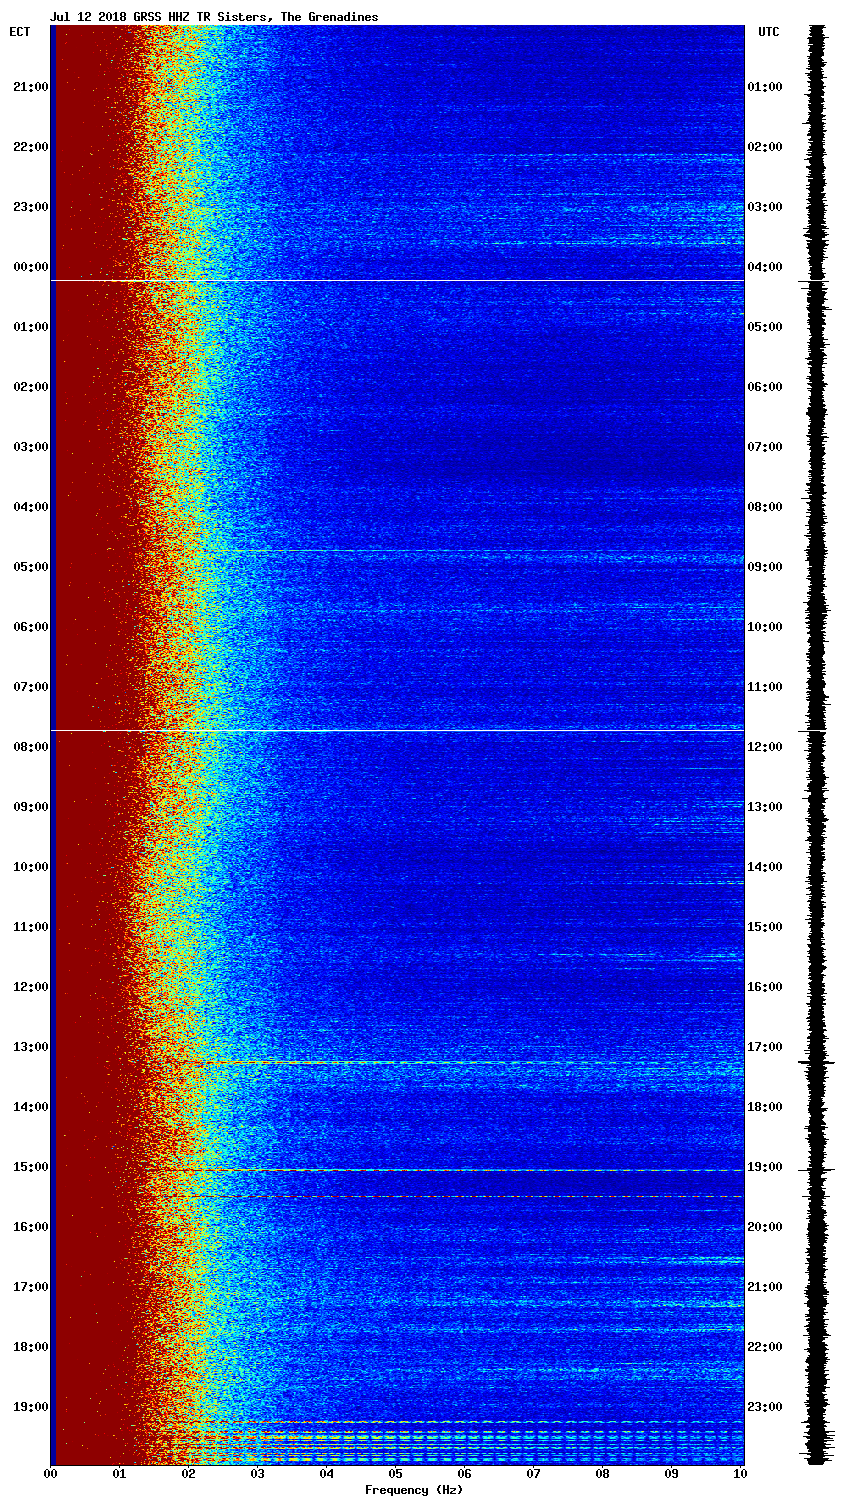Click the ECT axis label '08:00'
The width and height of the screenshot is (852, 1500).
pyautogui.click(x=31, y=747)
